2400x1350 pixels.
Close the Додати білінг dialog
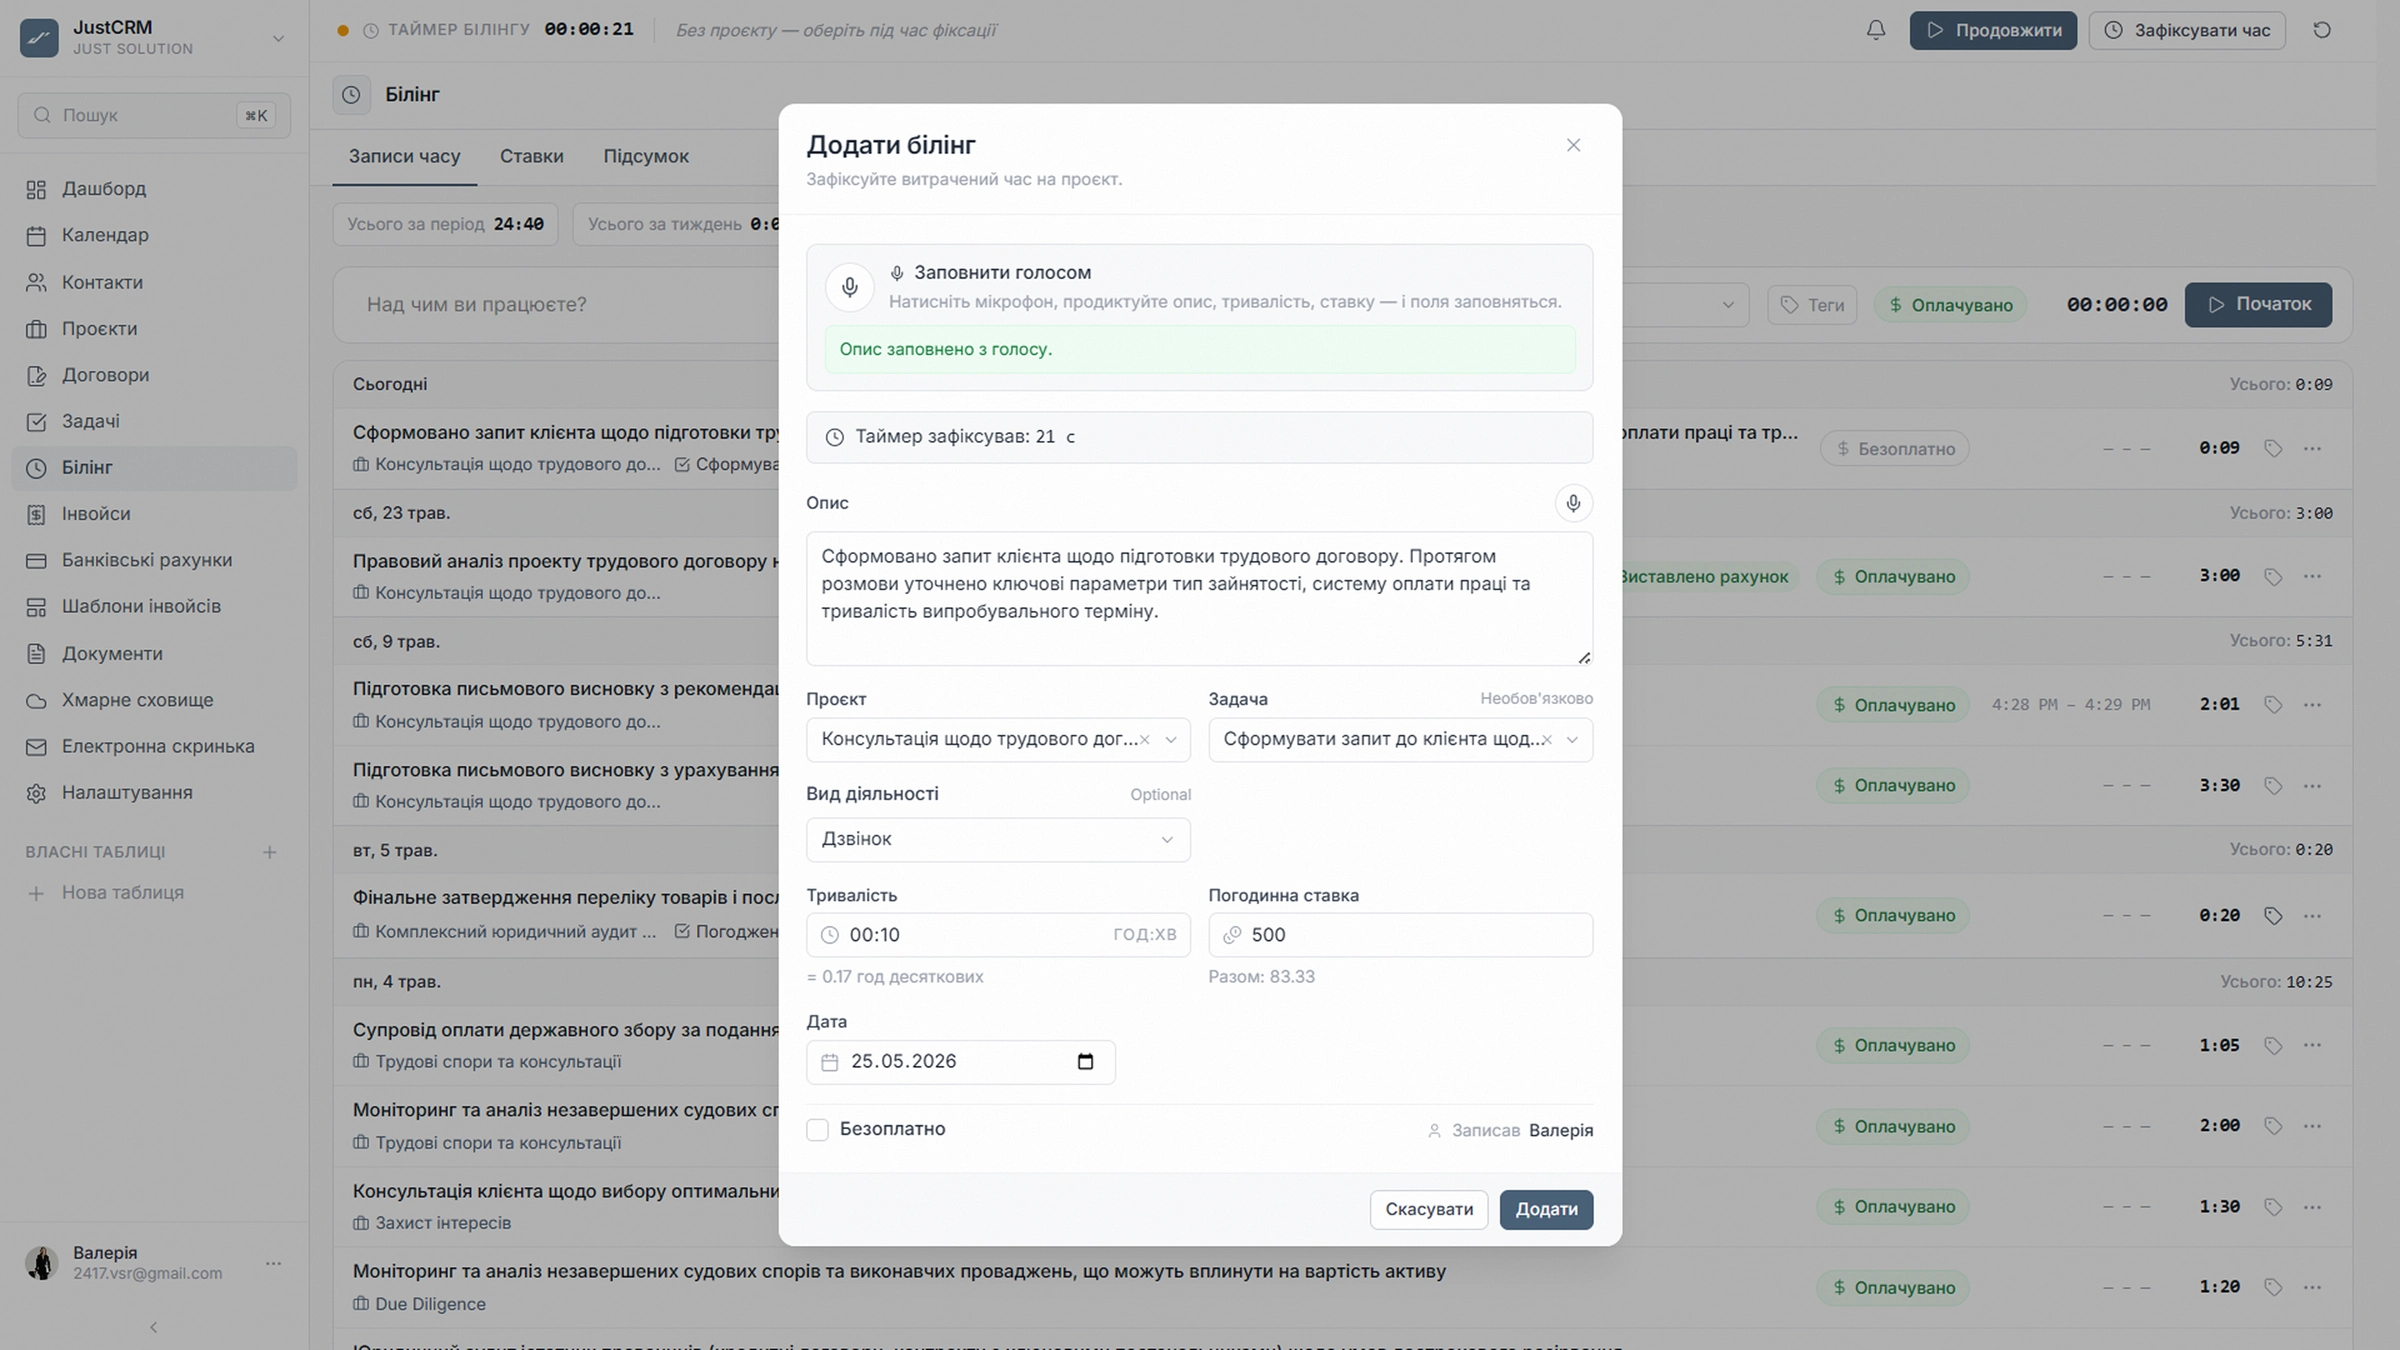point(1573,145)
